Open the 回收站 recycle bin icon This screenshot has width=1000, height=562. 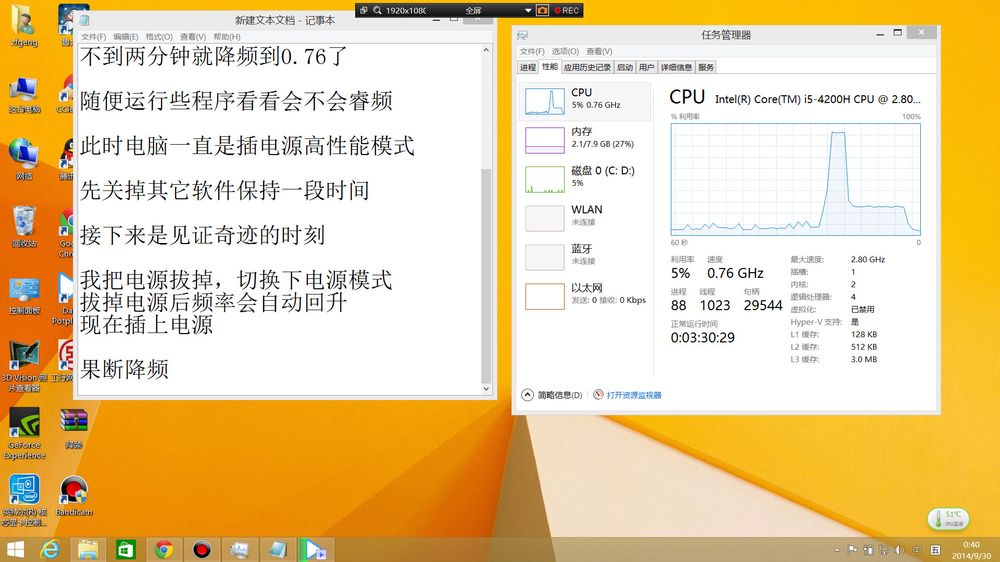(x=24, y=226)
